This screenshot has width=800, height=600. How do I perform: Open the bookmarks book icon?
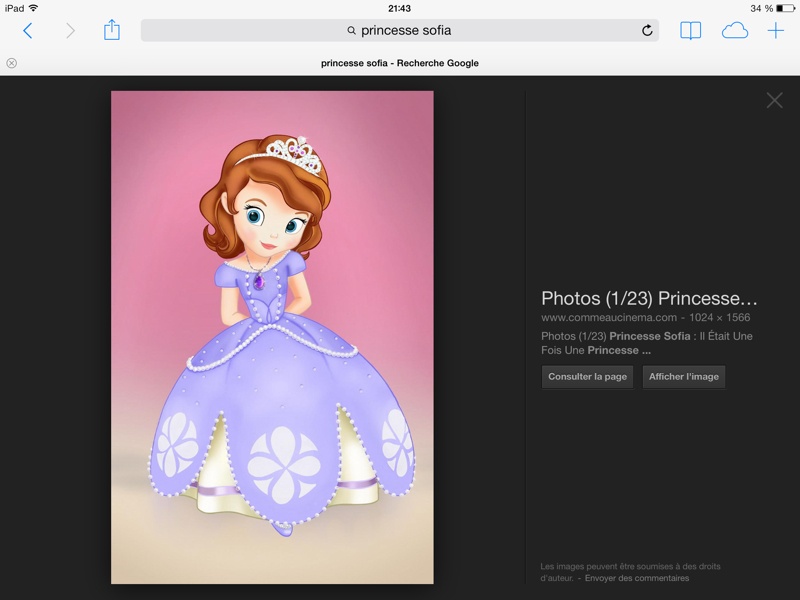tap(690, 31)
